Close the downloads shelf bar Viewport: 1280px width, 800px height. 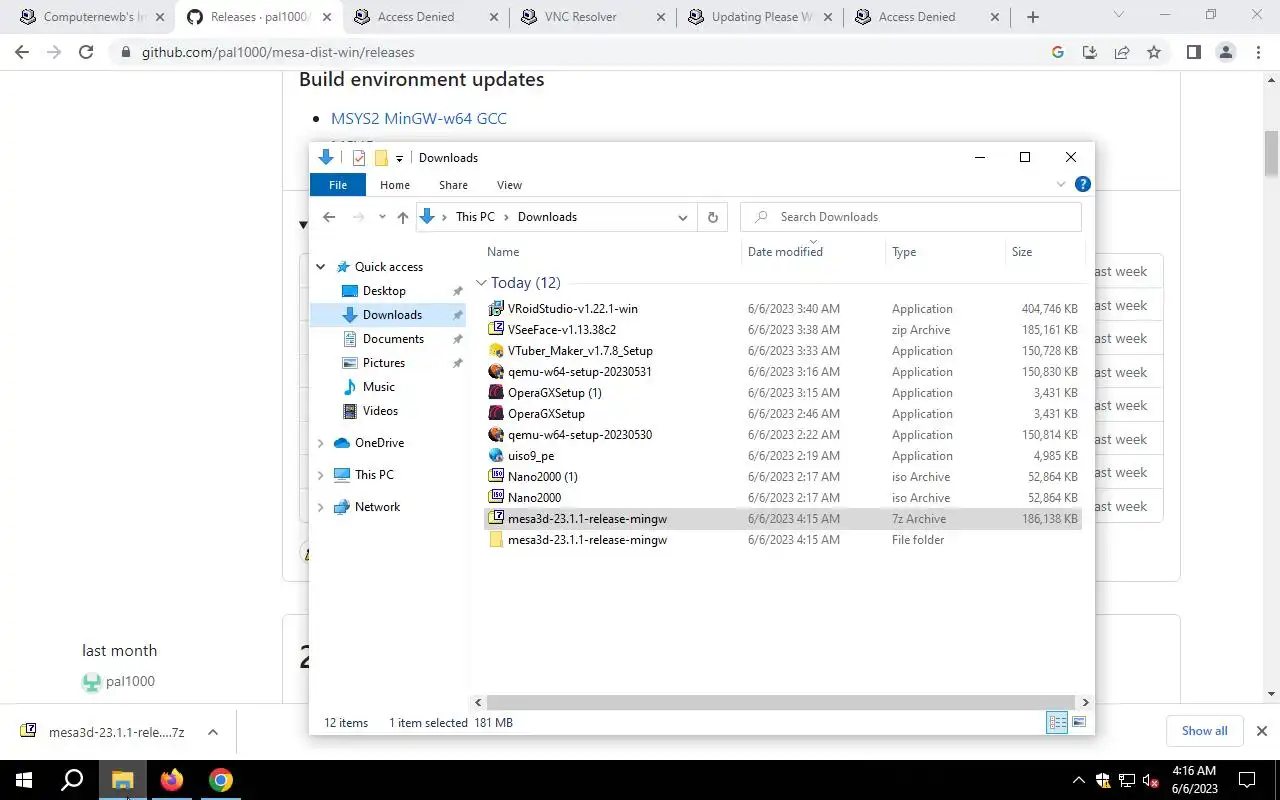point(1262,731)
